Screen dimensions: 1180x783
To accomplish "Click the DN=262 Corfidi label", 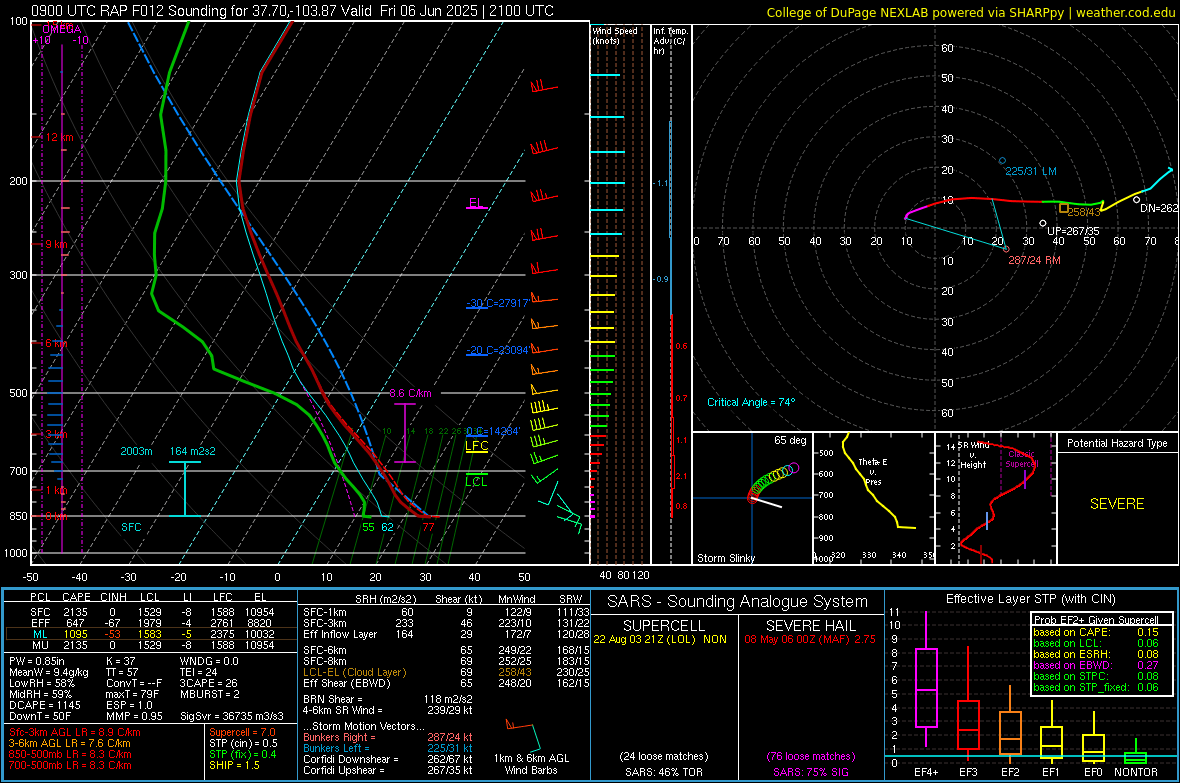I will click(x=1159, y=208).
